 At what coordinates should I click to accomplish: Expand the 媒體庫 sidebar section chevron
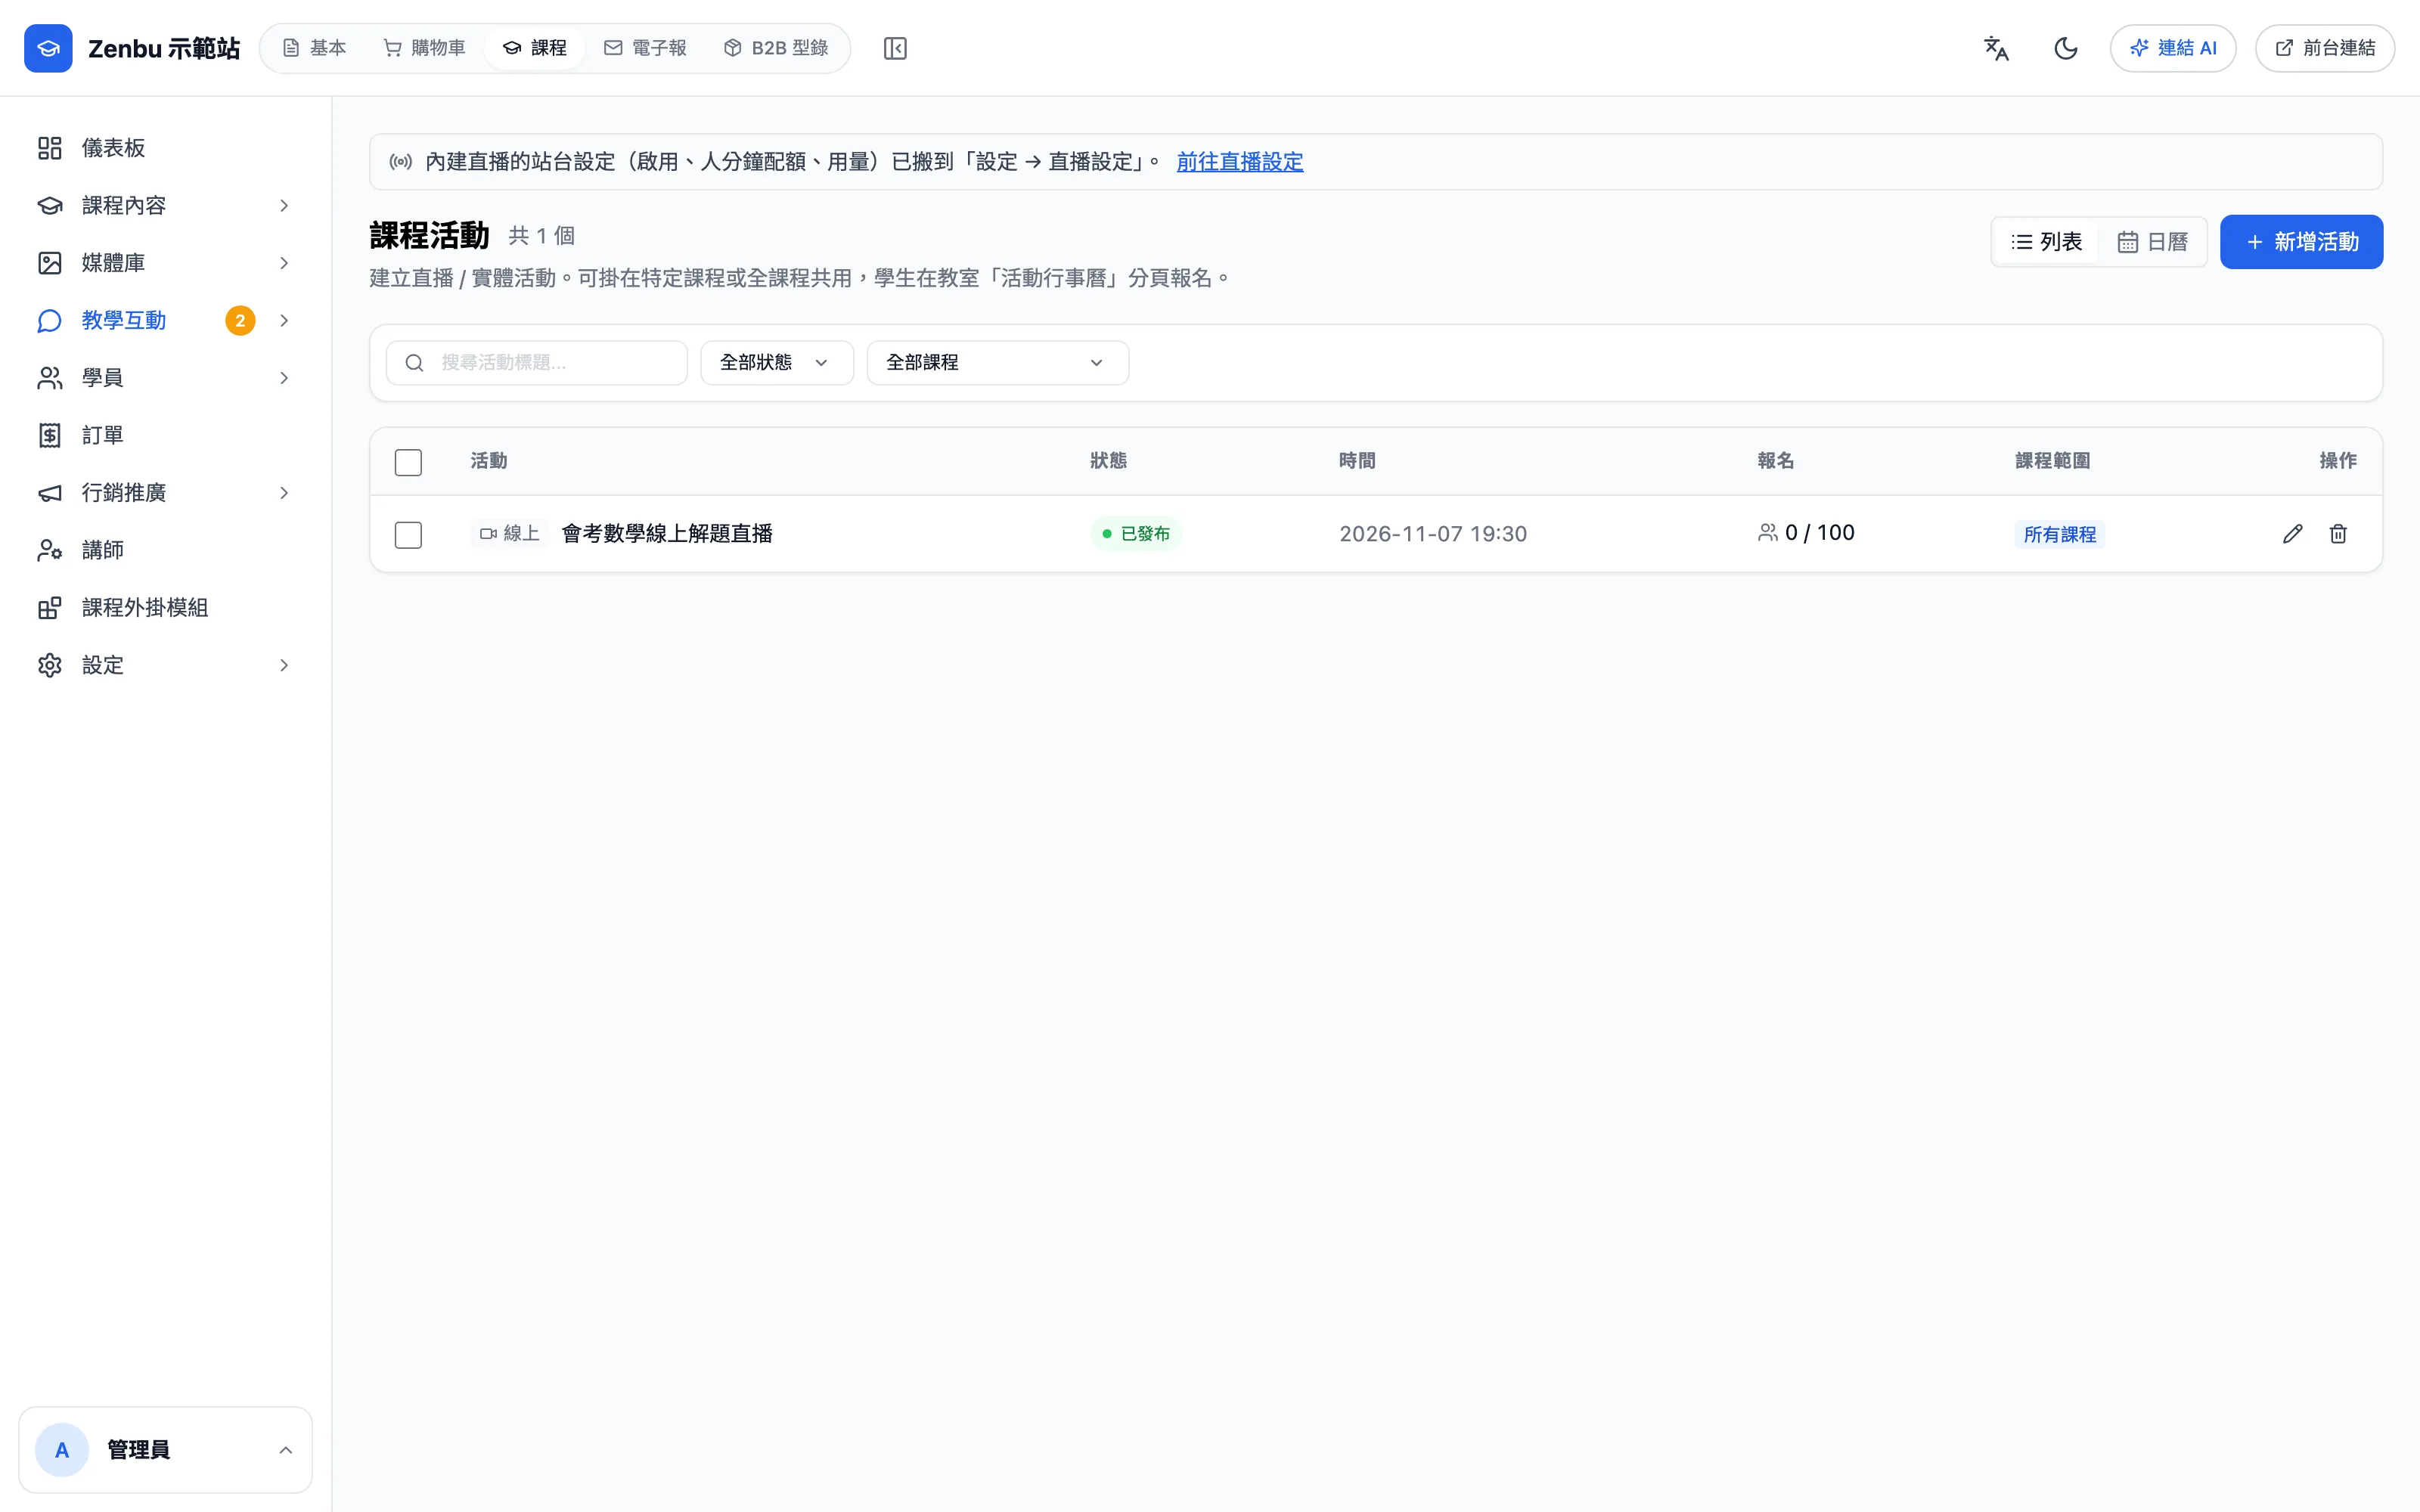[284, 263]
